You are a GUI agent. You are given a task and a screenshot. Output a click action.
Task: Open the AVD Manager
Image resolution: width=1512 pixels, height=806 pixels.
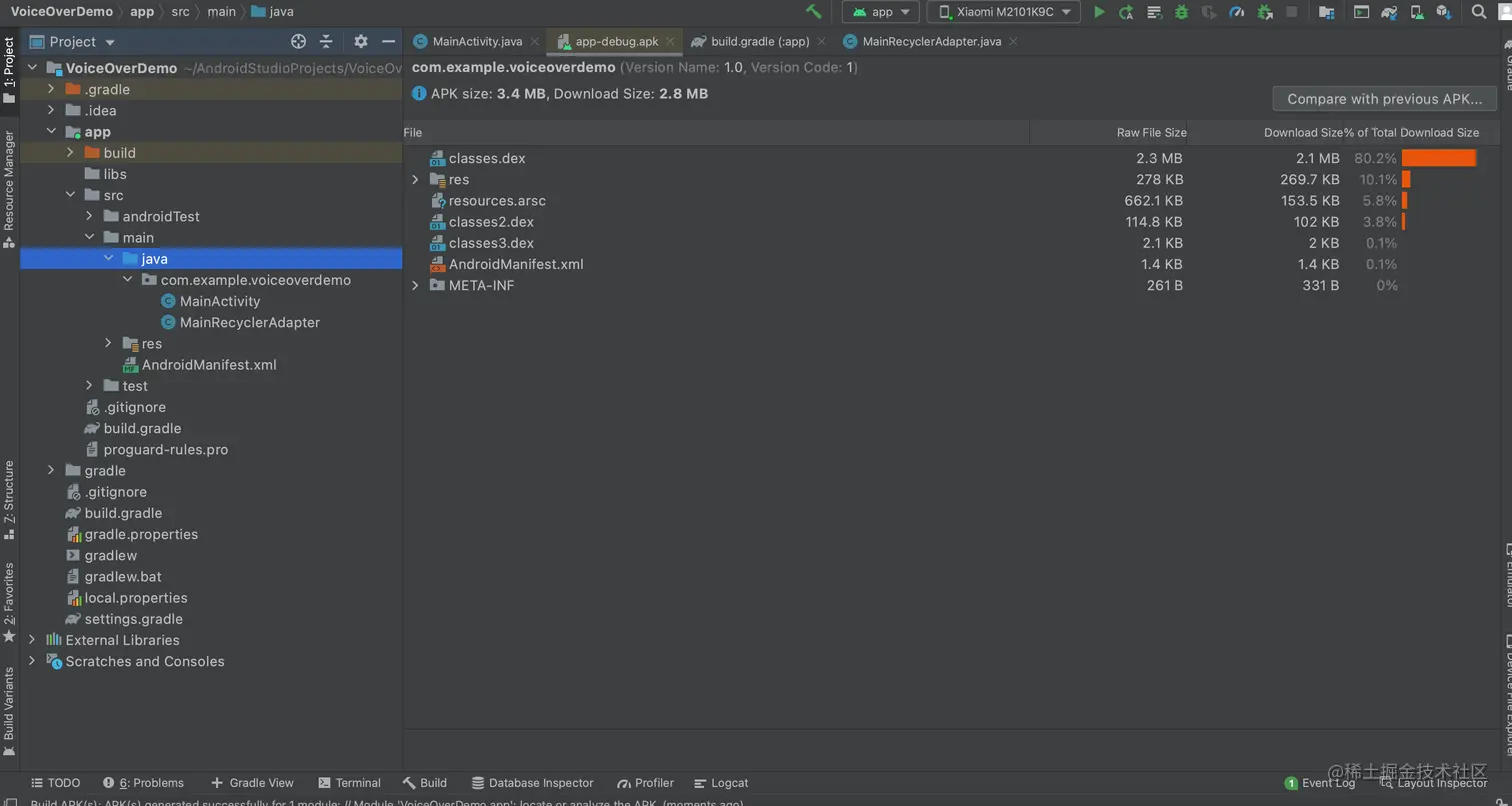[1416, 12]
